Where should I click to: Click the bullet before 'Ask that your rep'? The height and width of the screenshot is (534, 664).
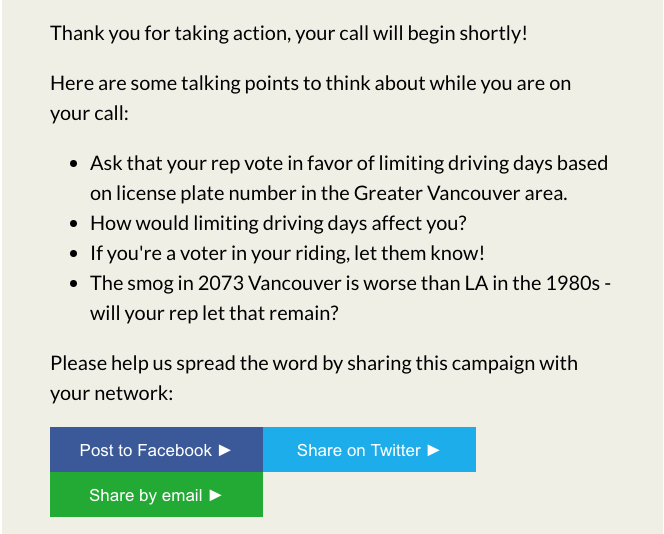point(74,164)
